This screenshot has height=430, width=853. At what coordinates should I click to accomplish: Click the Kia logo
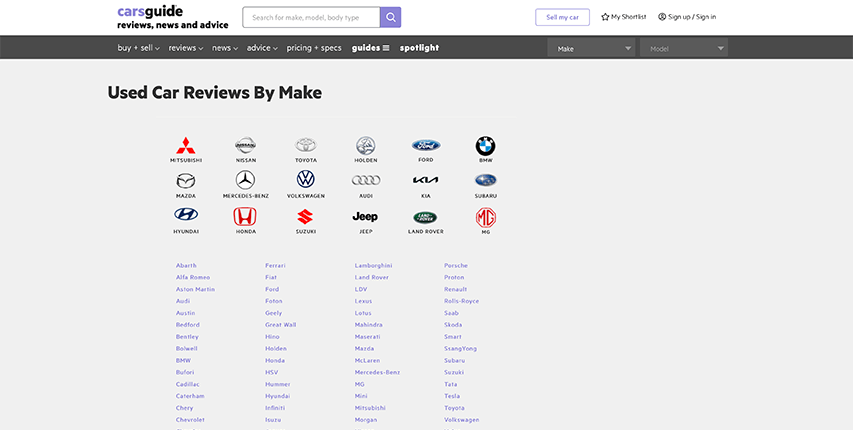425,180
